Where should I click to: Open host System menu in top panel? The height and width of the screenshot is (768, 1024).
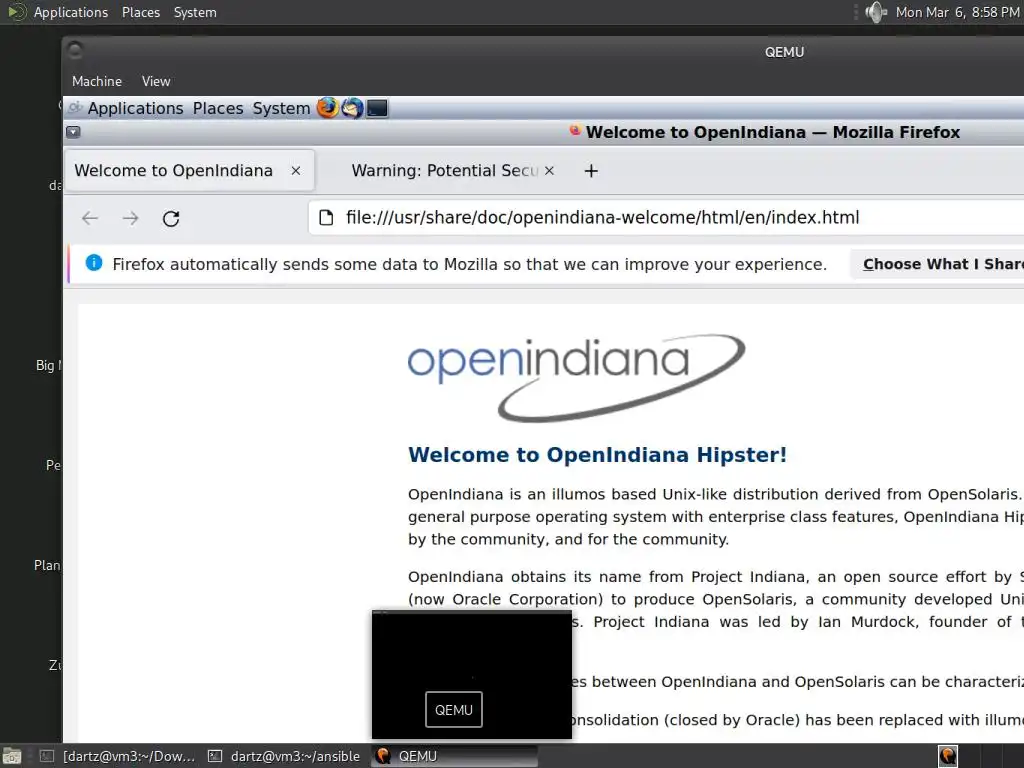pos(195,12)
